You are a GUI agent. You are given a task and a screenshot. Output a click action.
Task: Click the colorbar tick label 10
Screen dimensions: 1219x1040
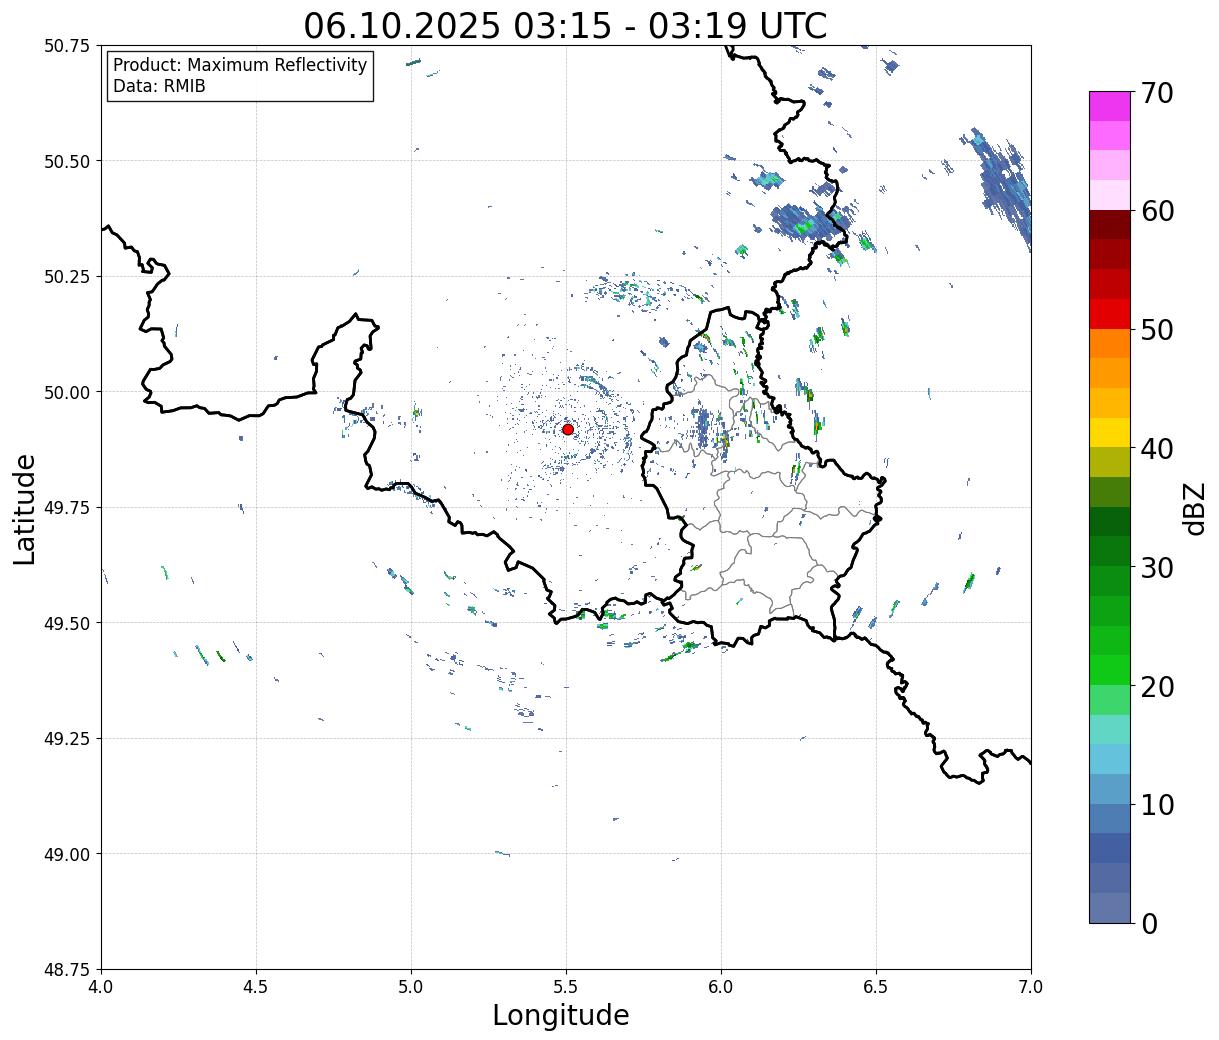(1157, 805)
